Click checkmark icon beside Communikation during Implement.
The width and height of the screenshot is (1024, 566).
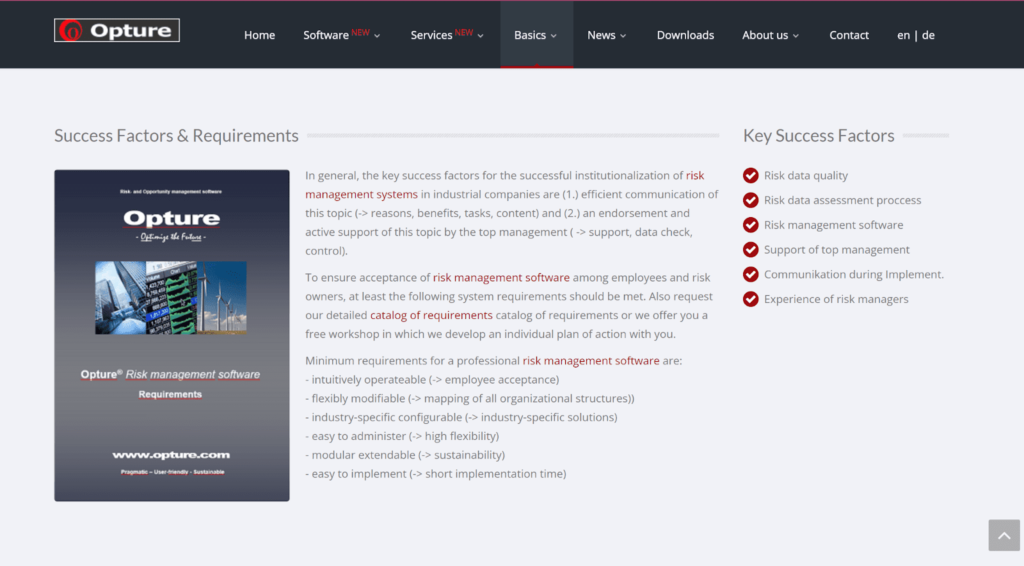[x=750, y=275]
